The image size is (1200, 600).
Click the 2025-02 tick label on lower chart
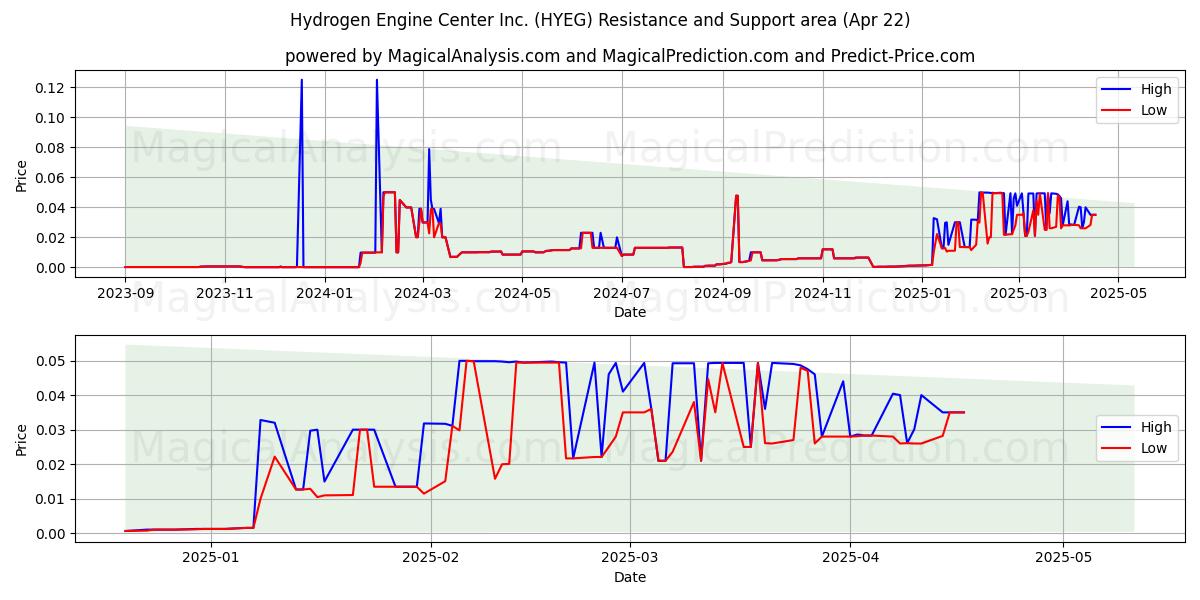[x=431, y=558]
